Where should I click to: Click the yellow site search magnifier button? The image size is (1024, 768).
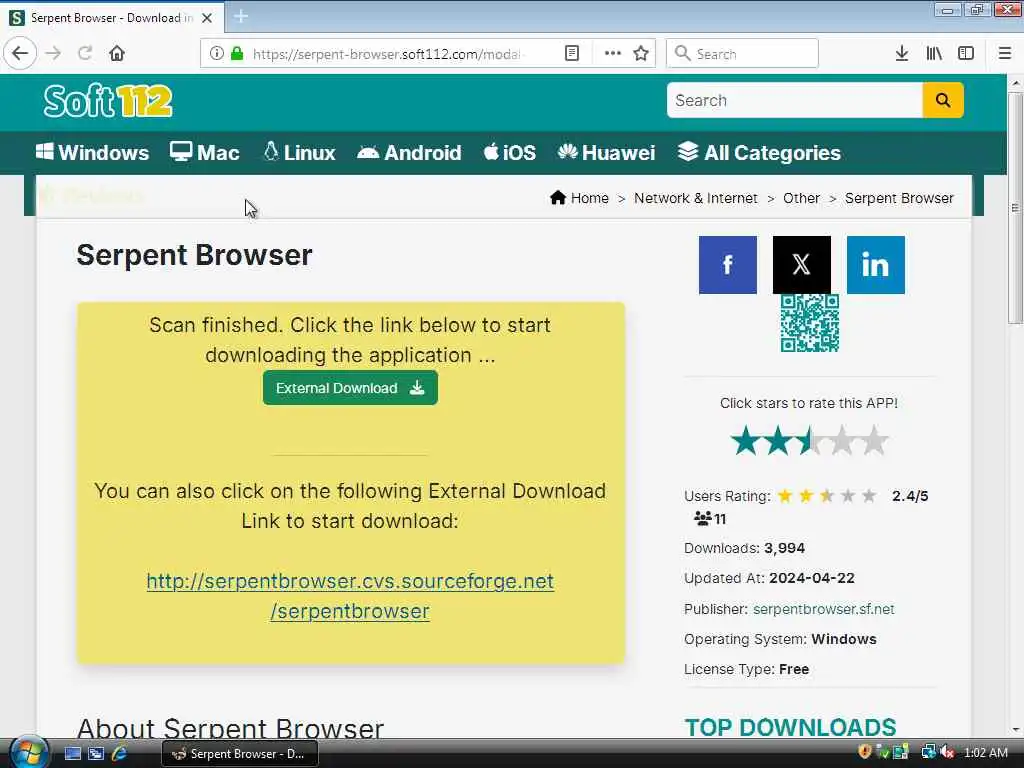tap(942, 100)
